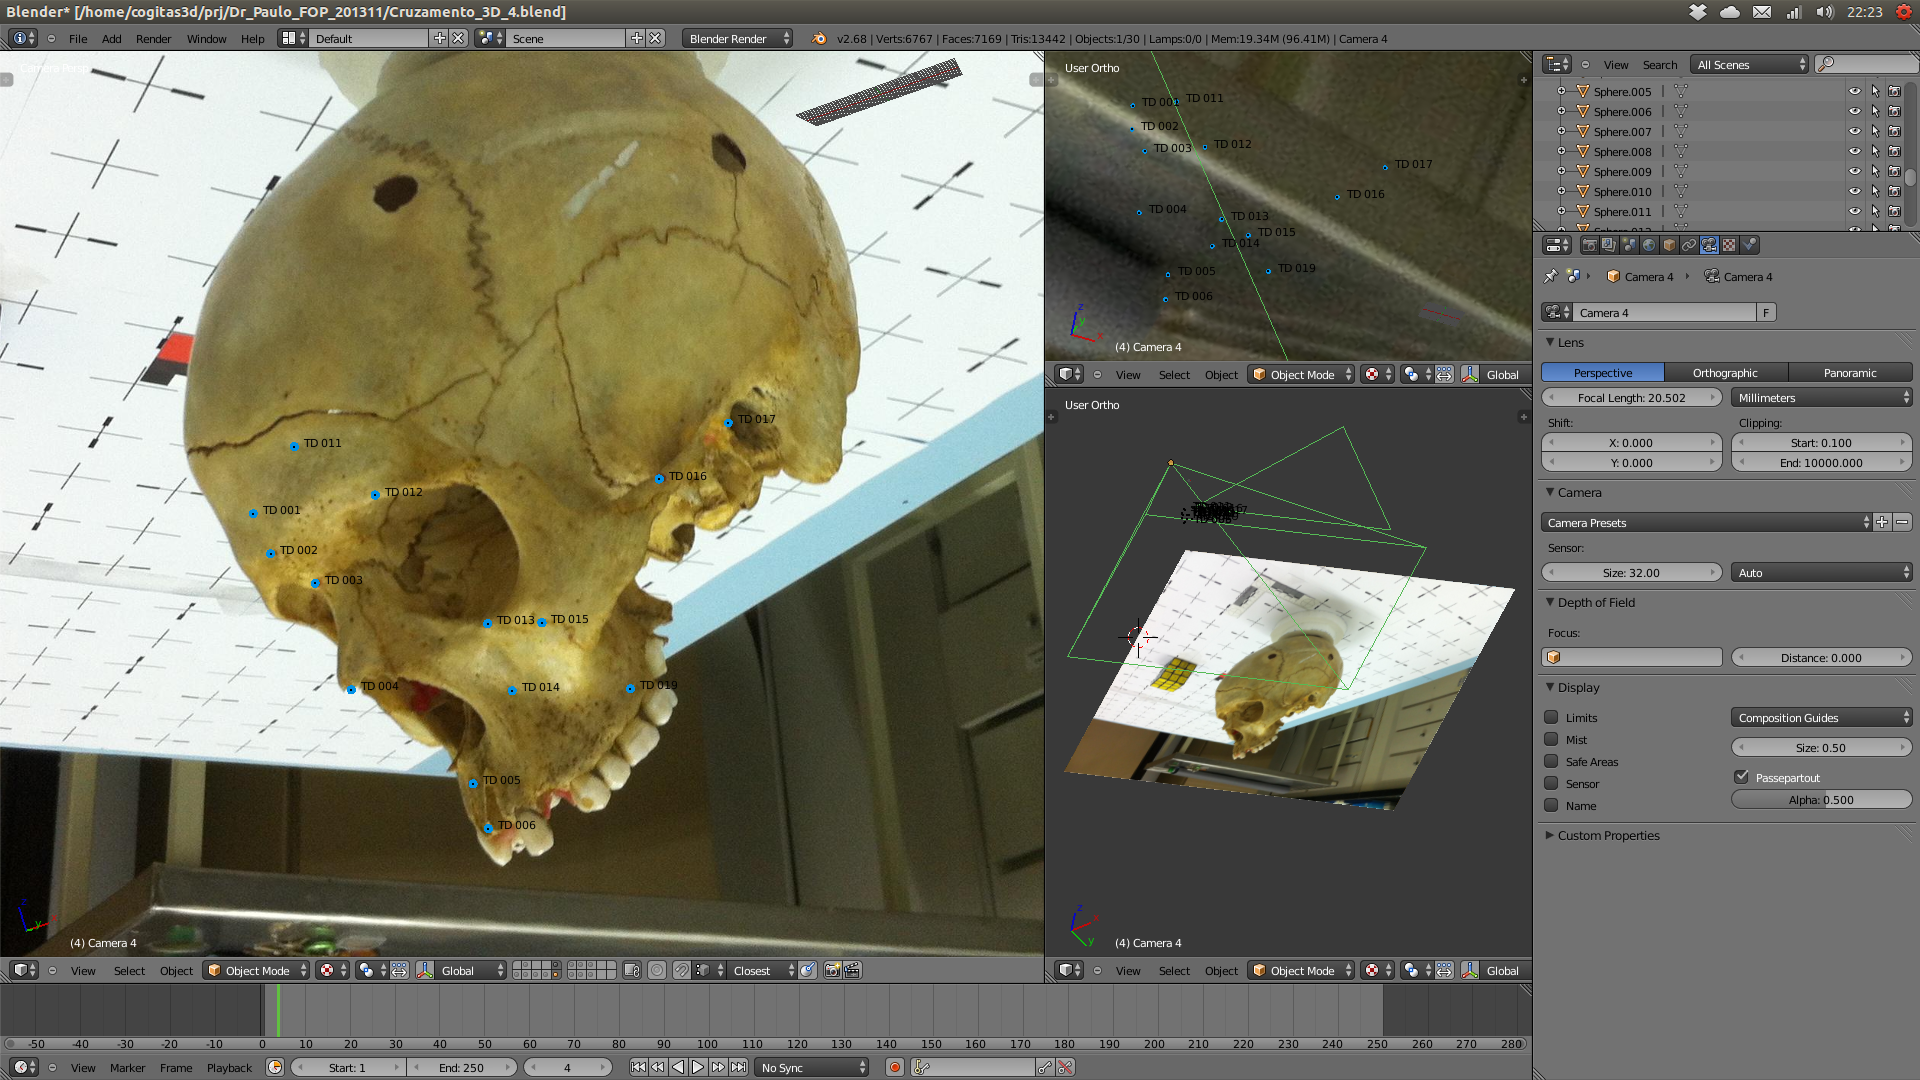
Task: Open the Texture properties checker icon
Action: click(1729, 245)
